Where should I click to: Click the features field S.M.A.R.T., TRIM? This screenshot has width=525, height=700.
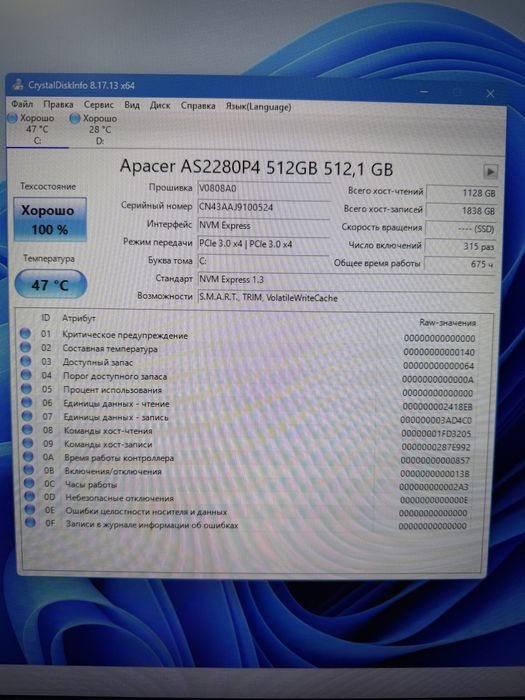click(x=346, y=298)
